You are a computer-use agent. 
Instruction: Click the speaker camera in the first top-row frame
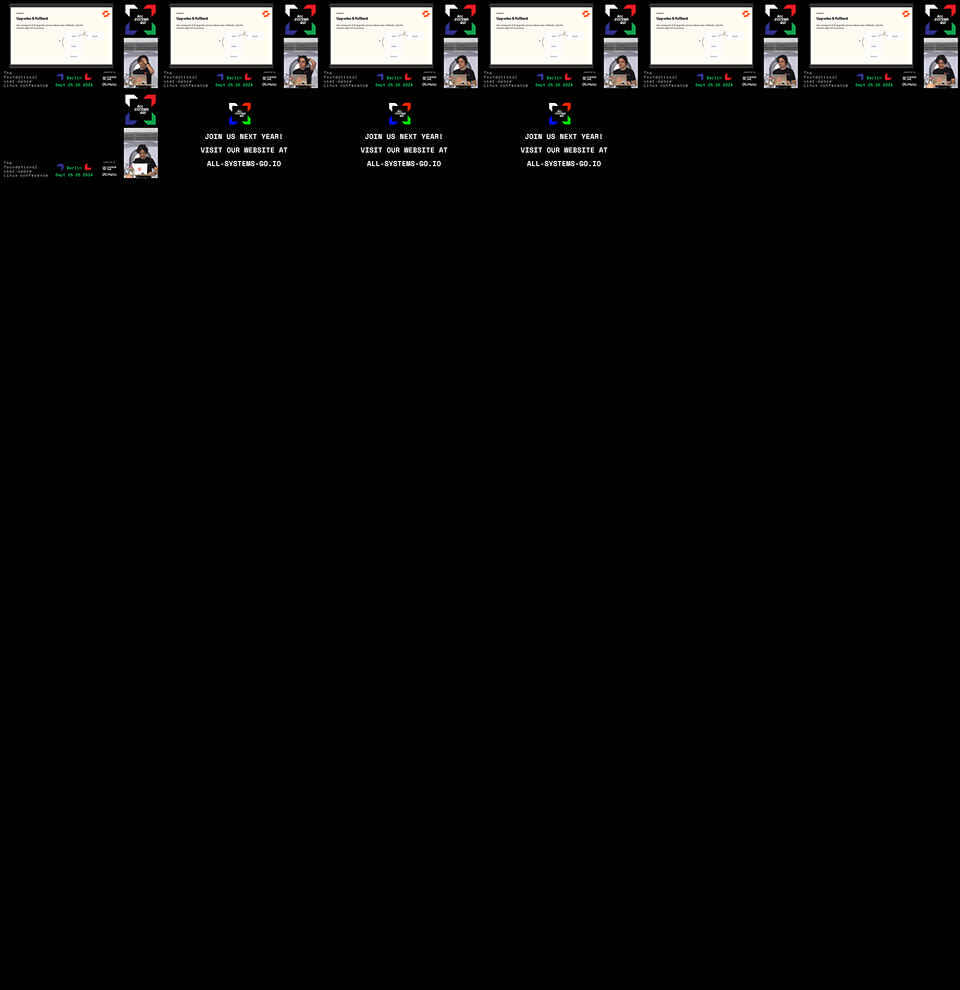coord(141,63)
